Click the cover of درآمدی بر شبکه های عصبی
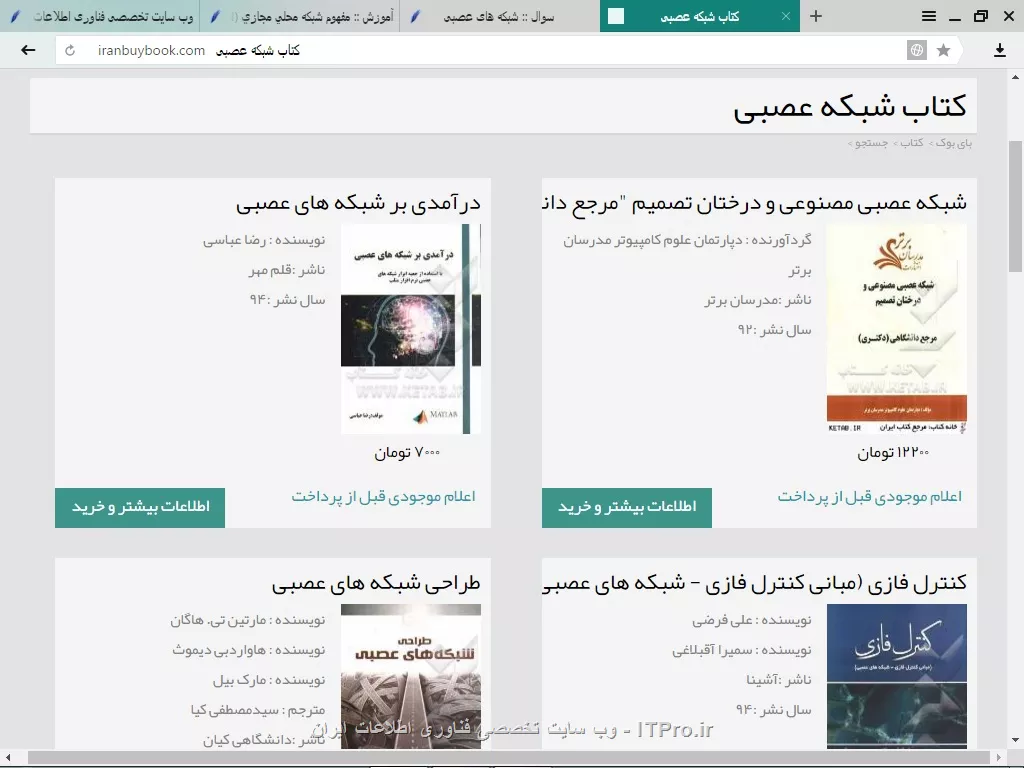Screen dimensions: 1024x768 click(x=411, y=329)
